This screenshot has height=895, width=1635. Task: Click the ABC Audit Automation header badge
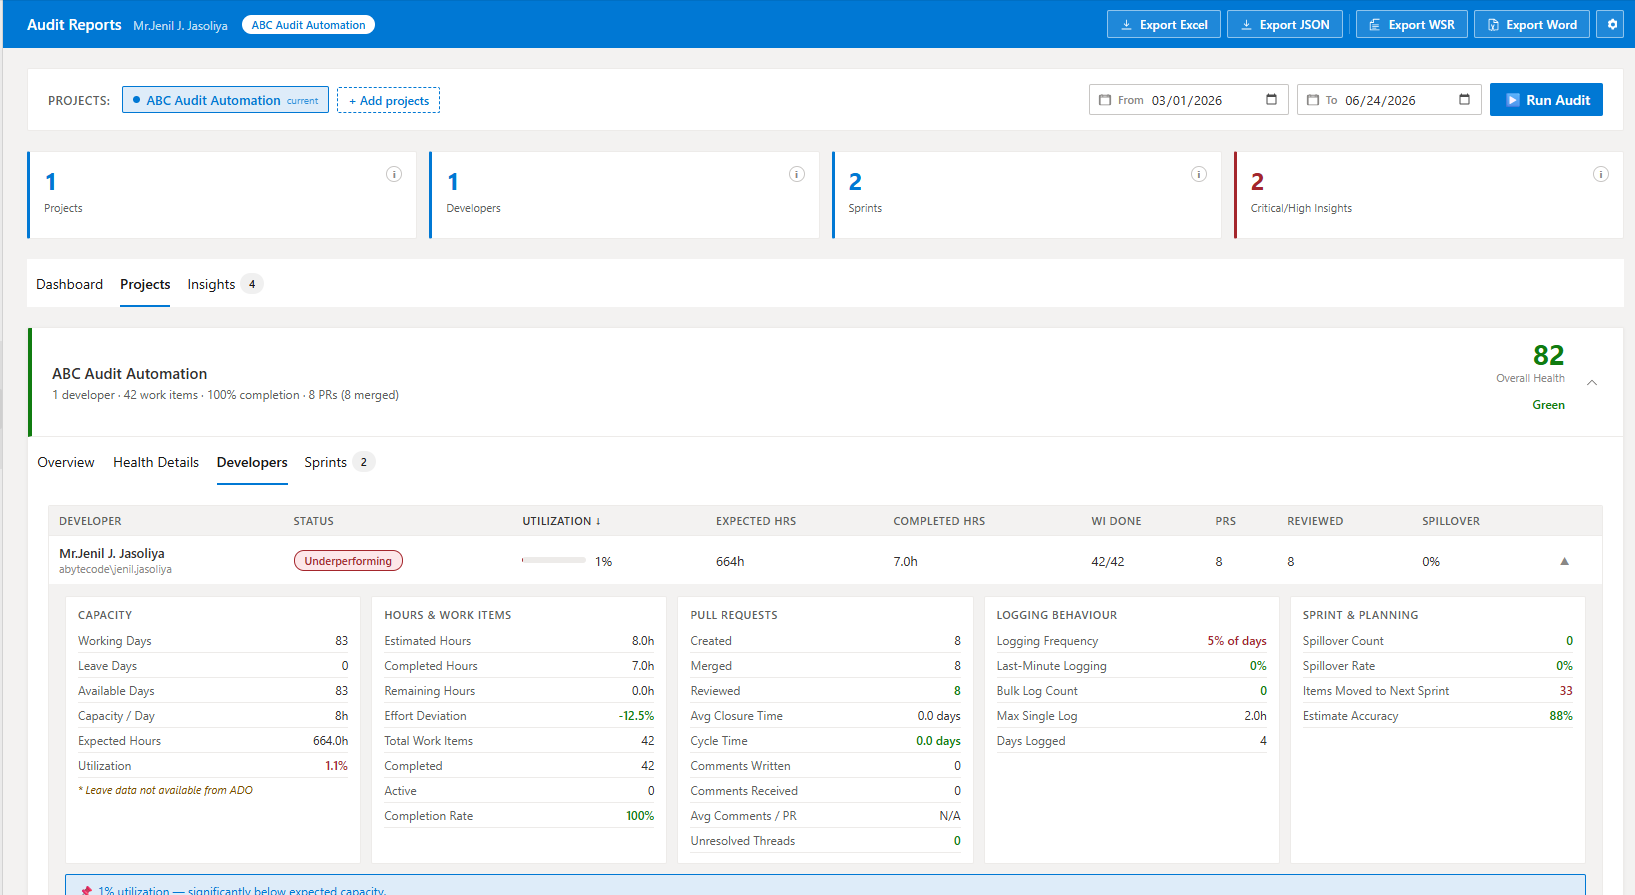pyautogui.click(x=308, y=25)
